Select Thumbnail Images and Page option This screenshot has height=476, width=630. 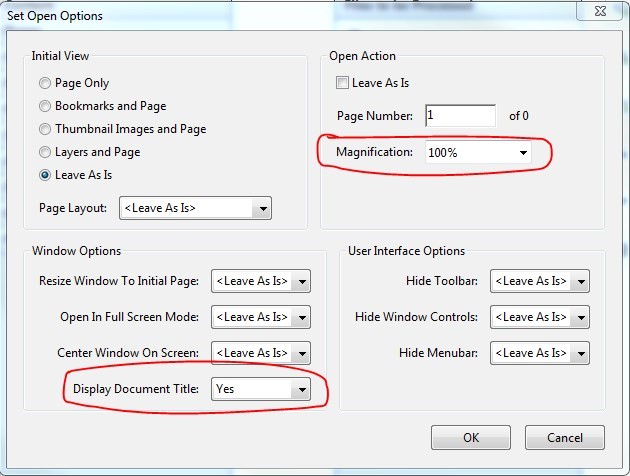[x=45, y=129]
